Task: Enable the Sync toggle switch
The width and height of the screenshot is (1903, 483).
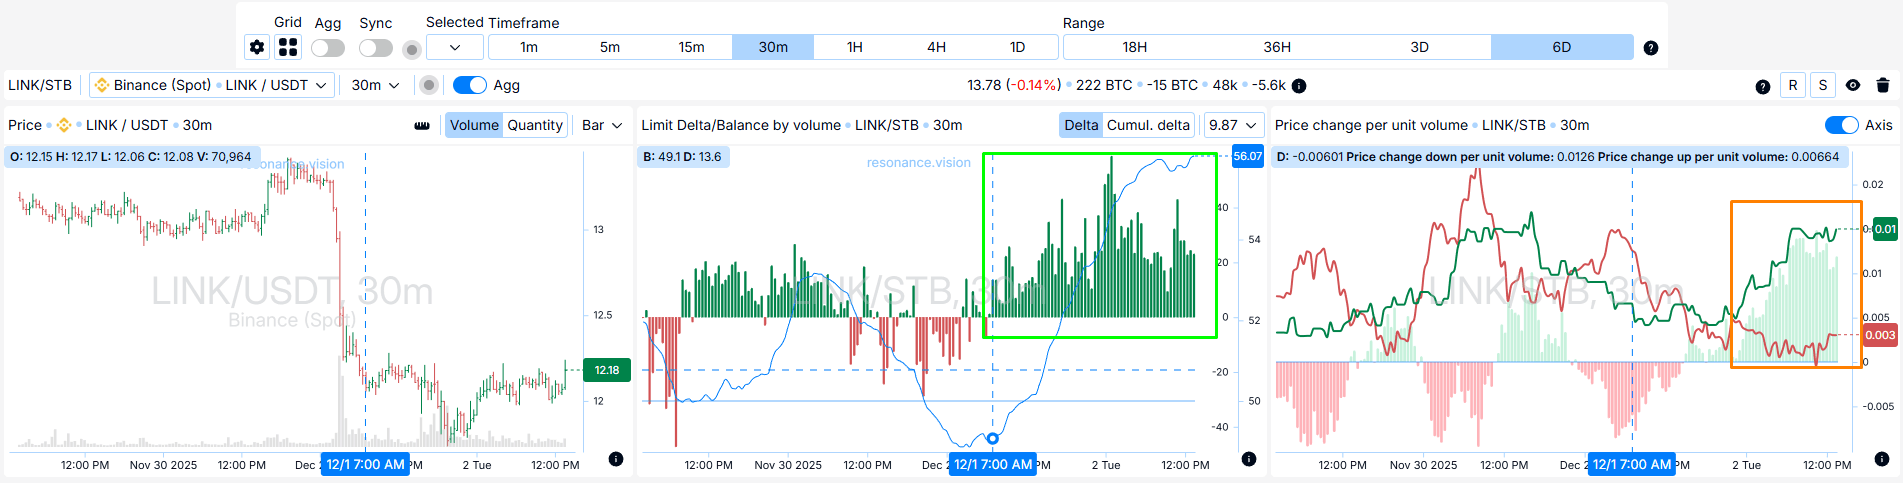Action: [x=376, y=48]
